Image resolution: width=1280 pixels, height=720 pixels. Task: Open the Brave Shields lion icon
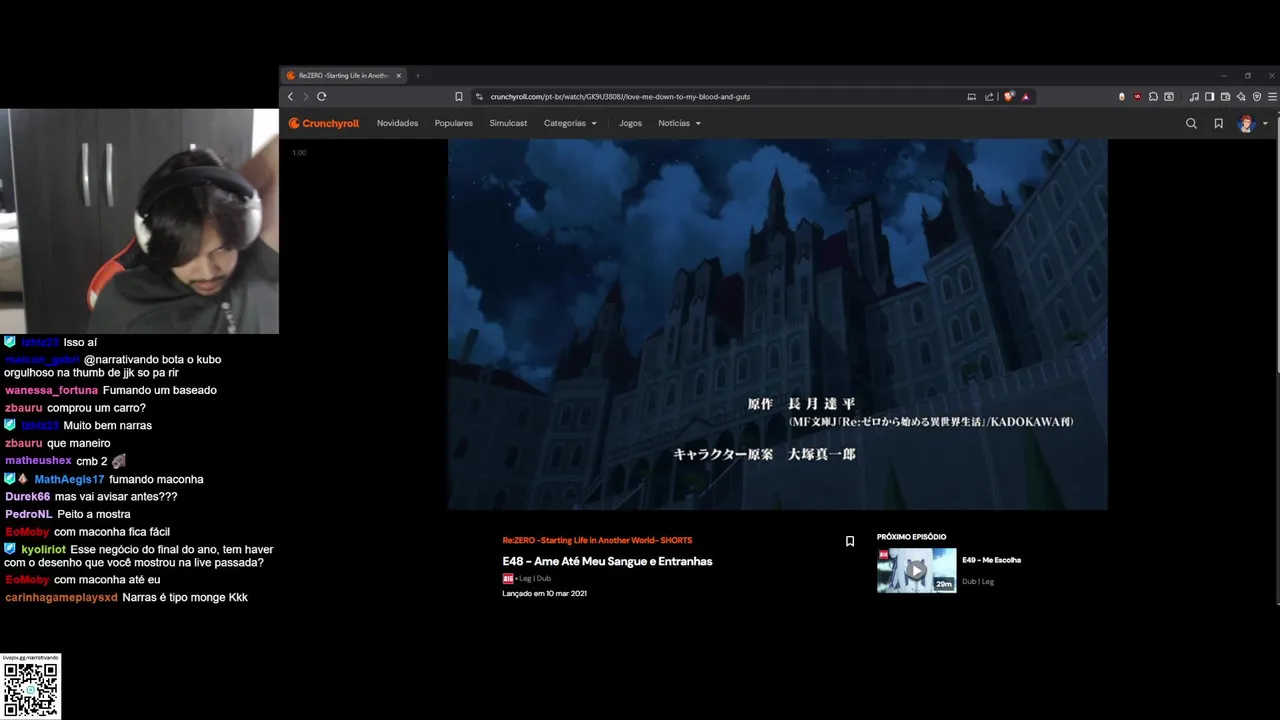(1009, 96)
